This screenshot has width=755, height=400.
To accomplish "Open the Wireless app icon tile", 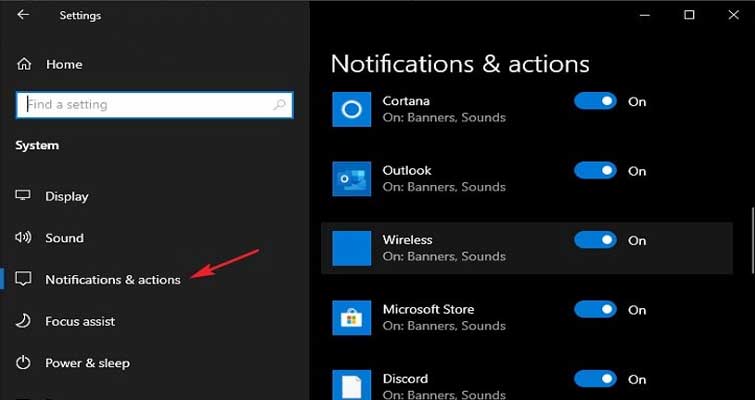I will (351, 248).
